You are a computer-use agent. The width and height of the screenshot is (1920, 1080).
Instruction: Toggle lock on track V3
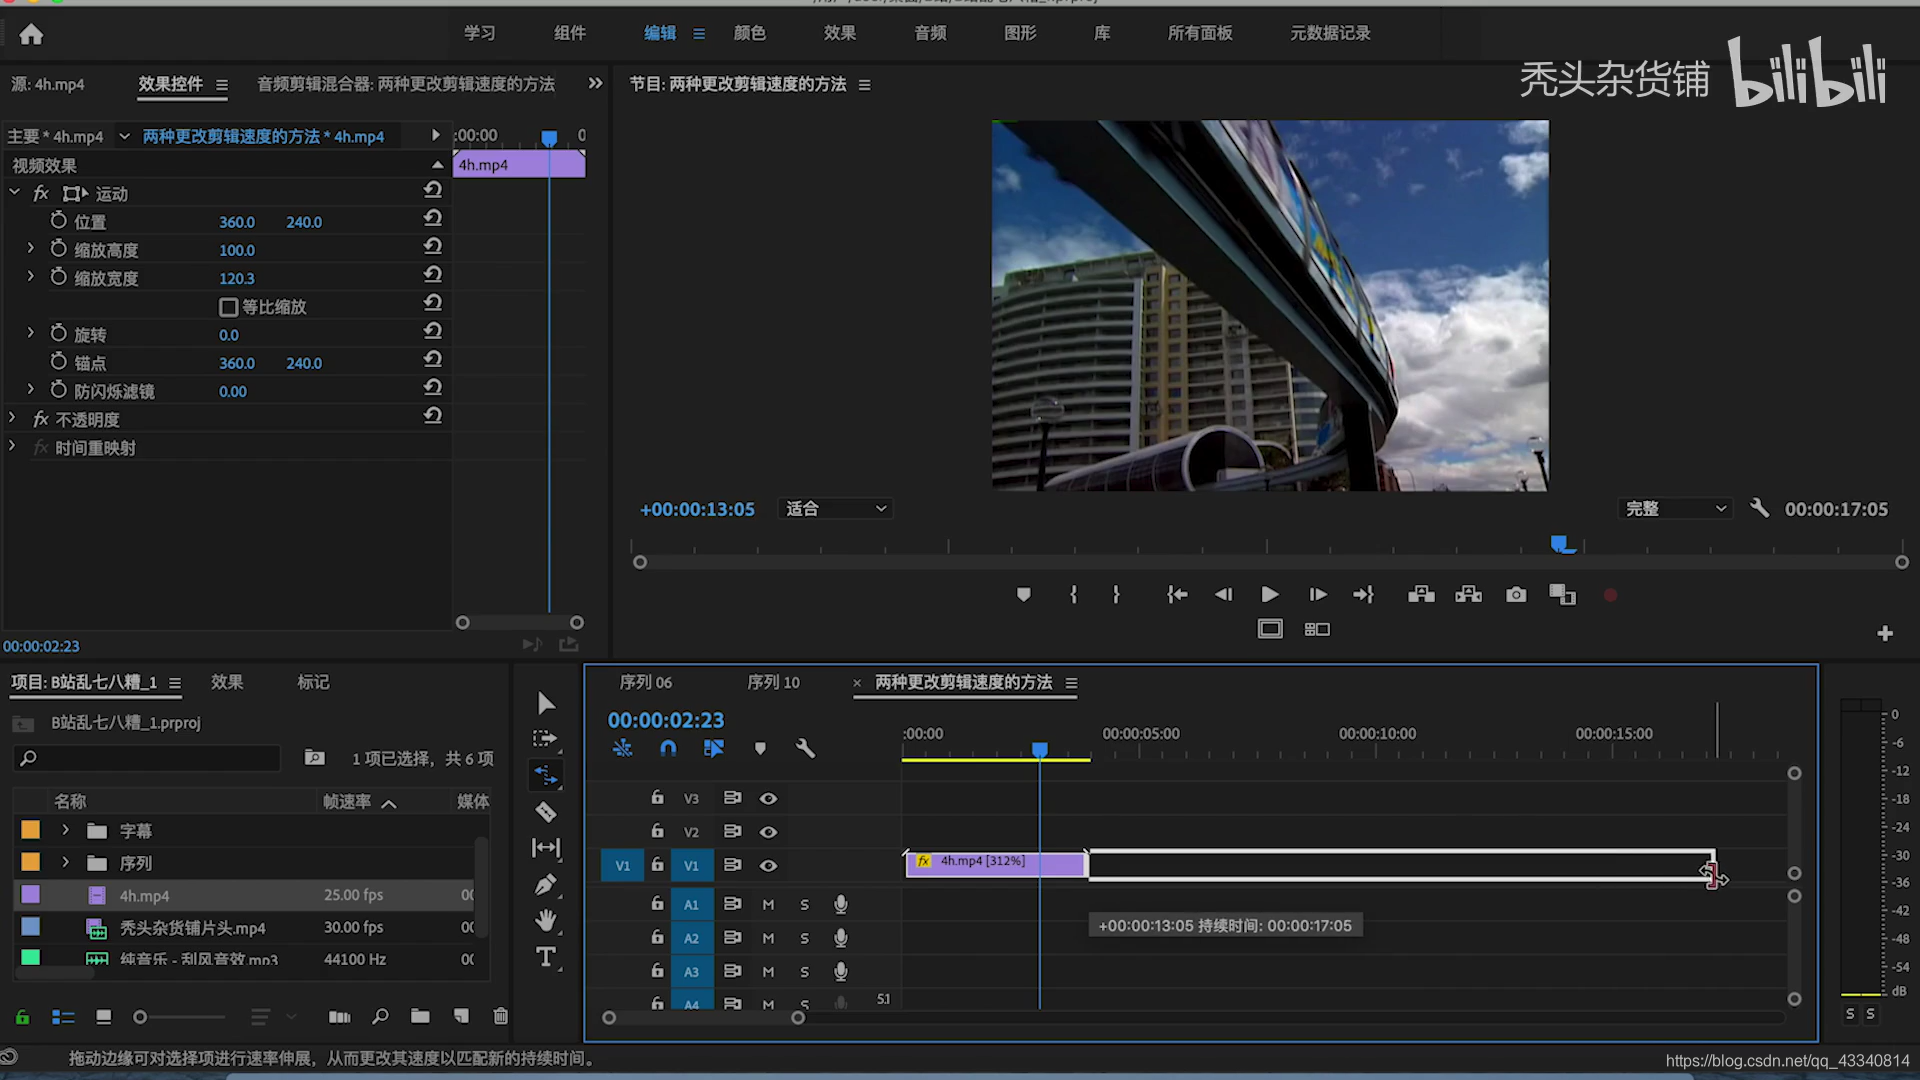pos(657,798)
